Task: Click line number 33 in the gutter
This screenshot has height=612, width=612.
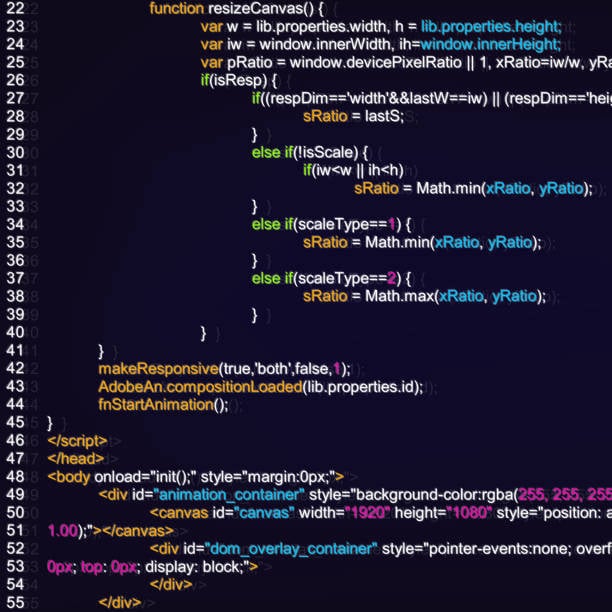Action: click(15, 206)
